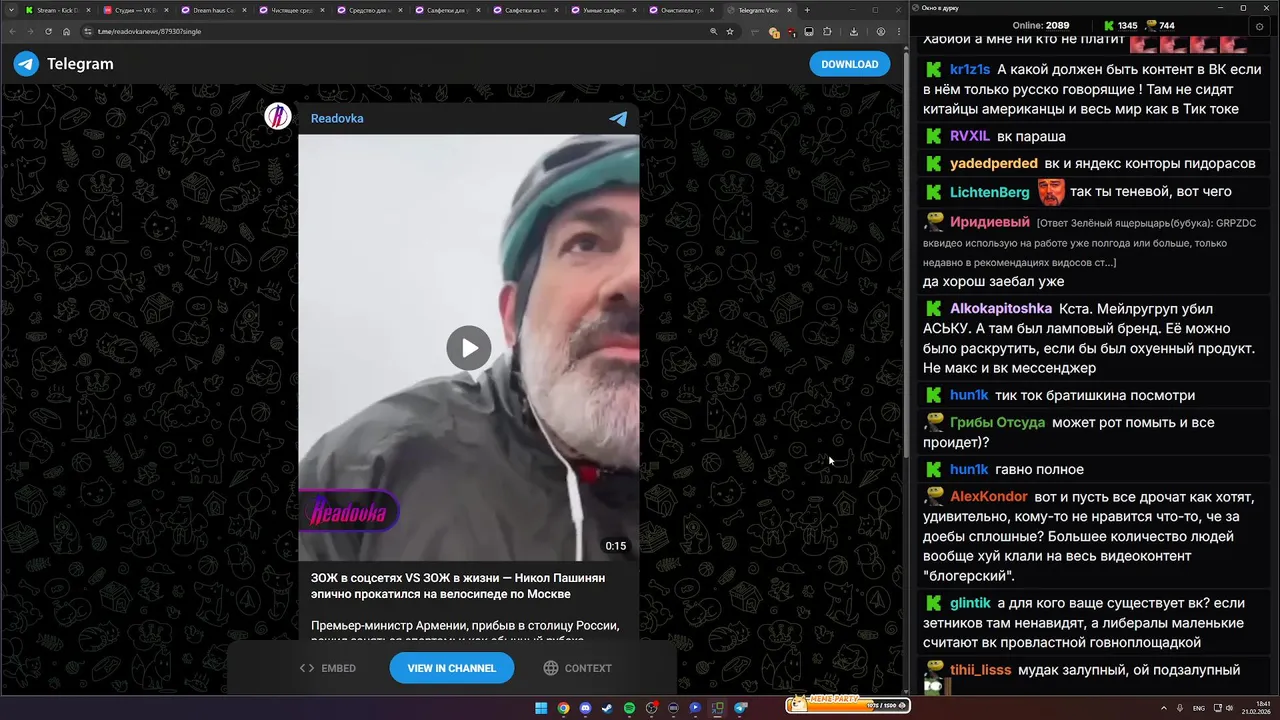Click username tihii_lisss in chat
Image resolution: width=1280 pixels, height=720 pixels.
(x=980, y=670)
